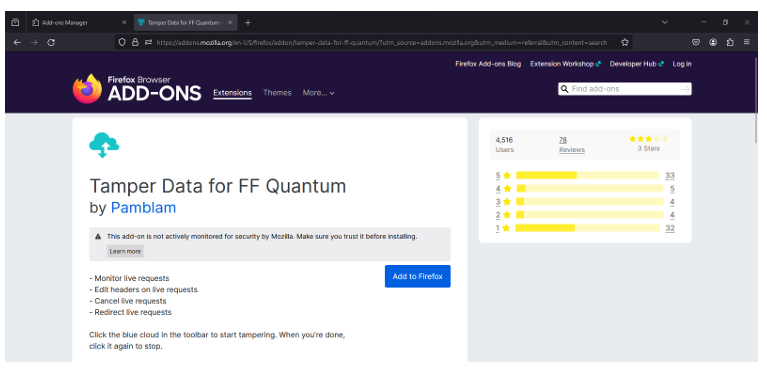Screen dimensions: 767x377
Task: Click the Log in link
Action: point(682,64)
